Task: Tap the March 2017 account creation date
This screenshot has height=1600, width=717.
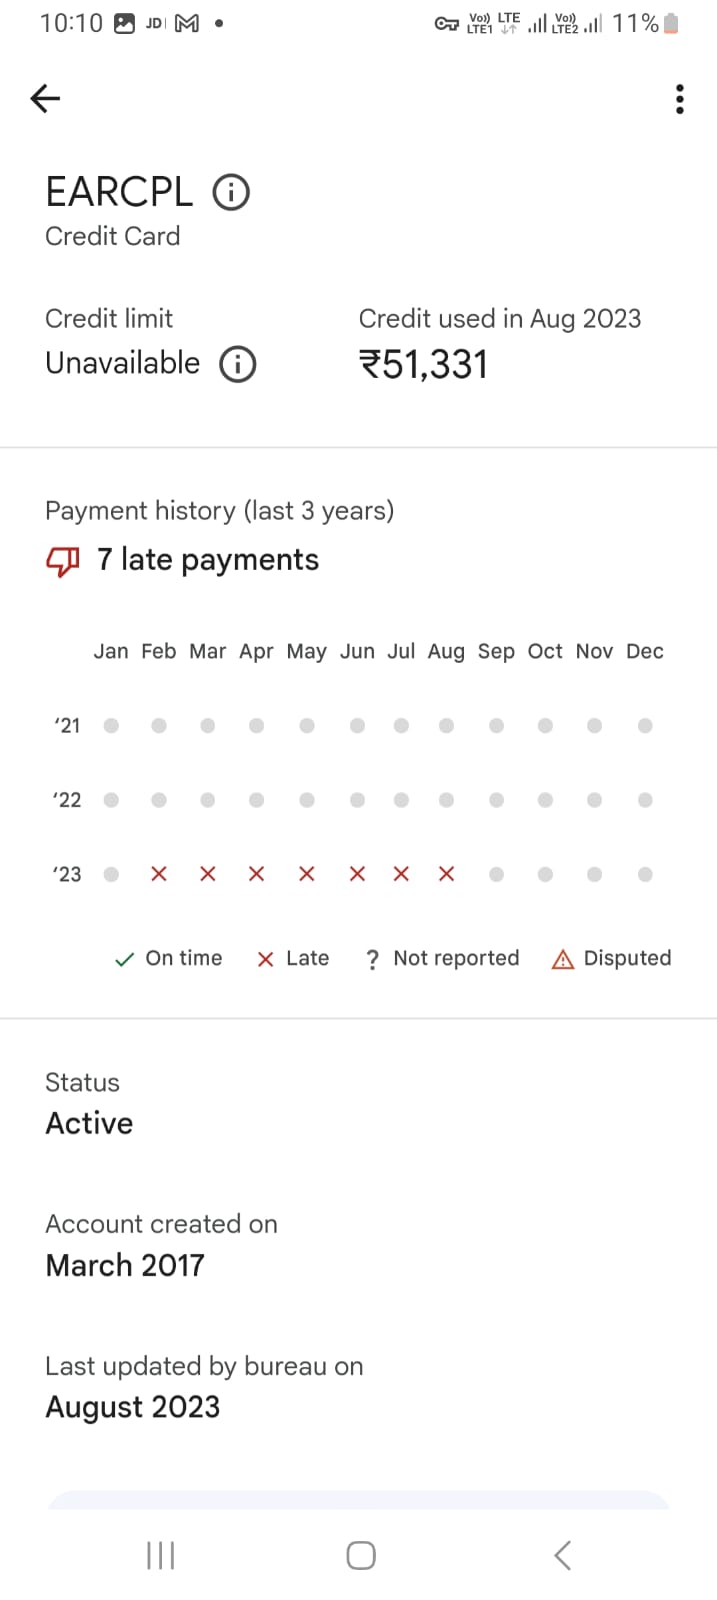Action: pos(125,1265)
